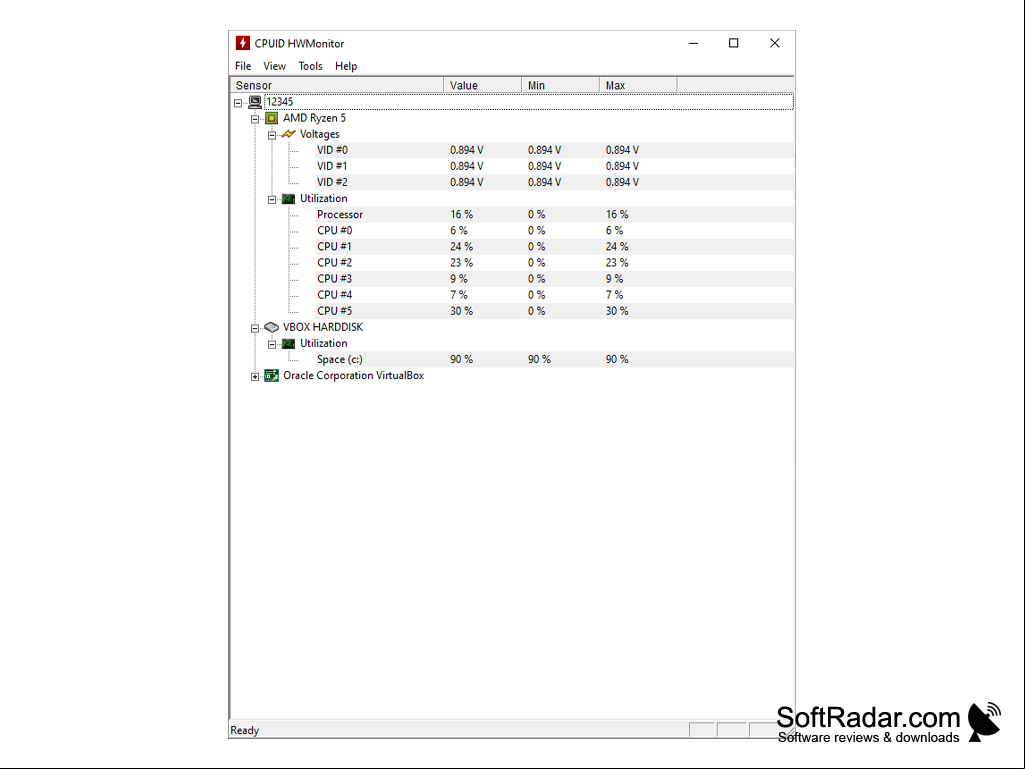This screenshot has height=769, width=1025.
Task: Select the Oracle Corporation VirtualBox label
Action: [x=354, y=375]
